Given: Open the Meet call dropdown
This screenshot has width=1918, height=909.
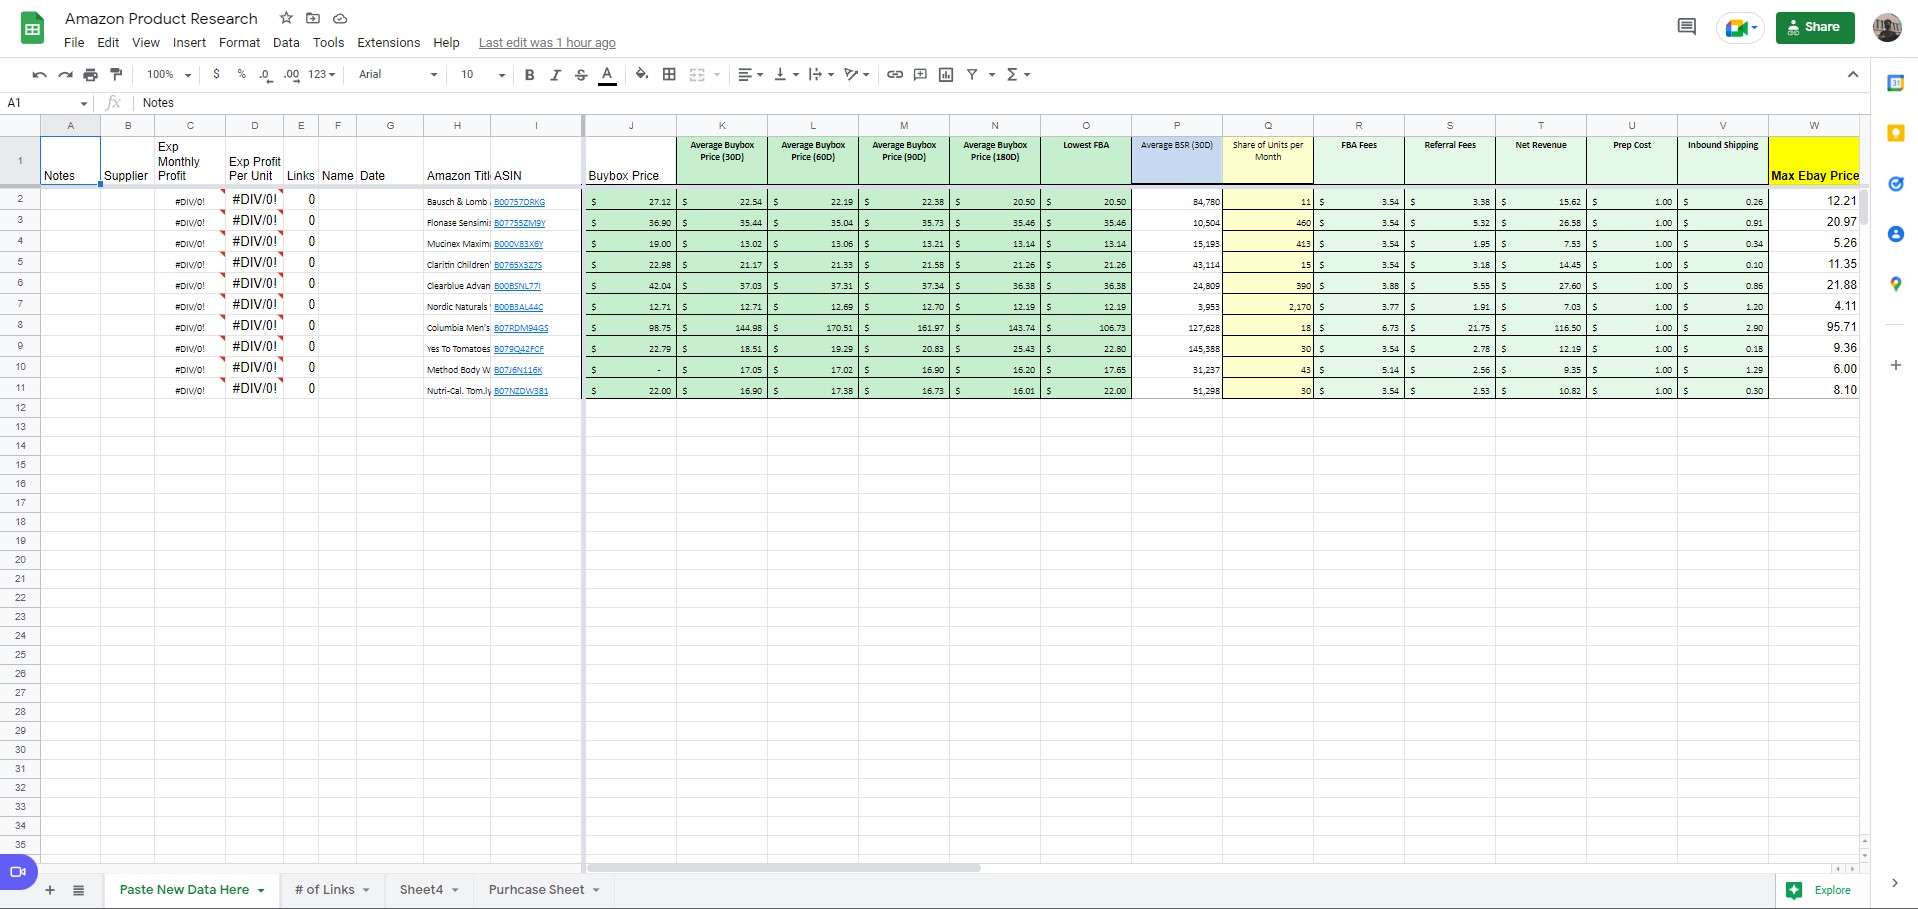Looking at the screenshot, I should point(1741,28).
